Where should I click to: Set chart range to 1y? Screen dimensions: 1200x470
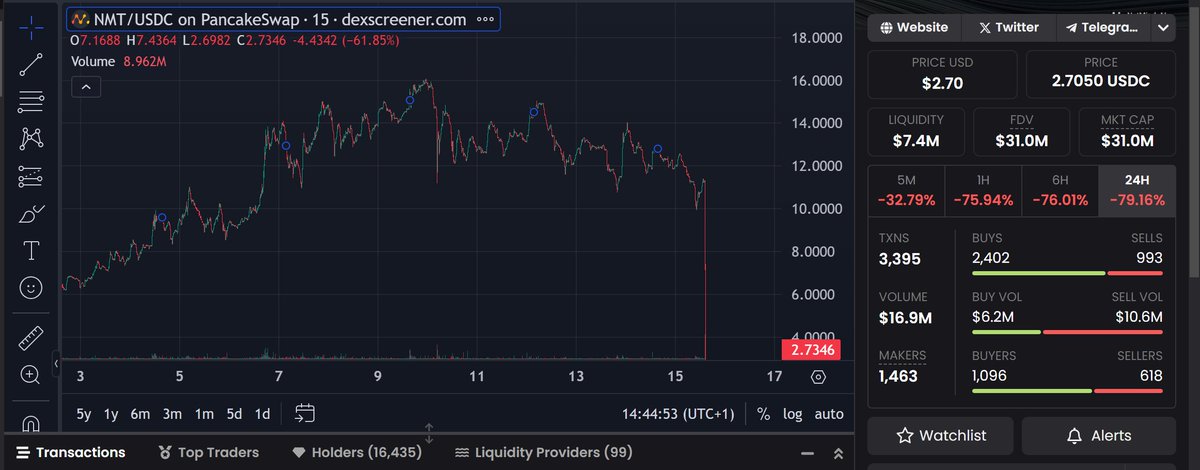[111, 414]
